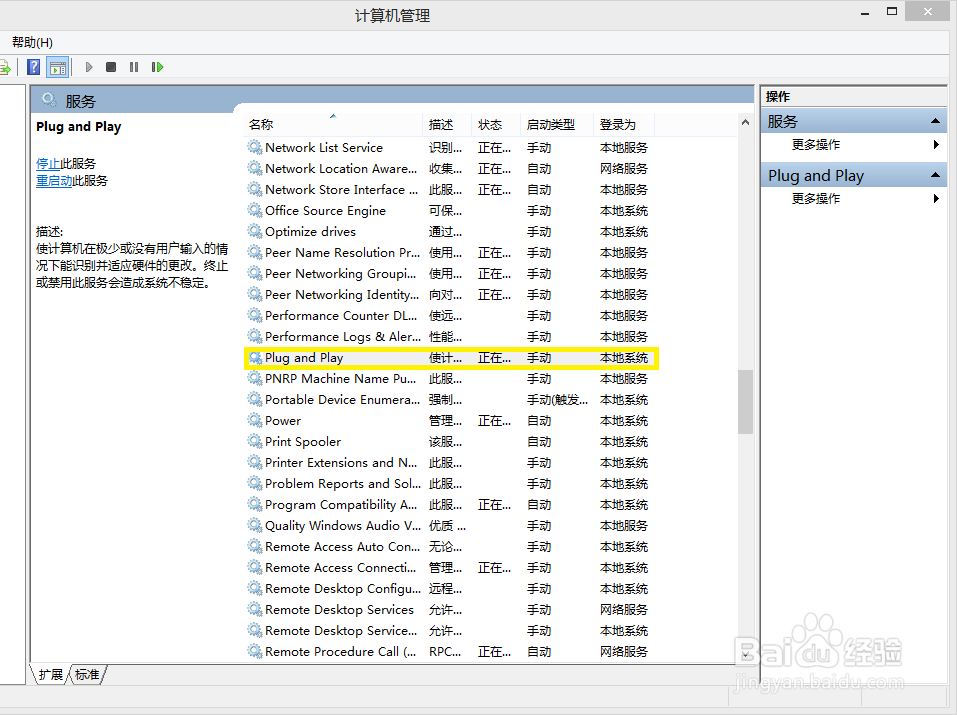This screenshot has height=715, width=957.
Task: Minimize the 计算机管理 window
Action: [x=865, y=12]
